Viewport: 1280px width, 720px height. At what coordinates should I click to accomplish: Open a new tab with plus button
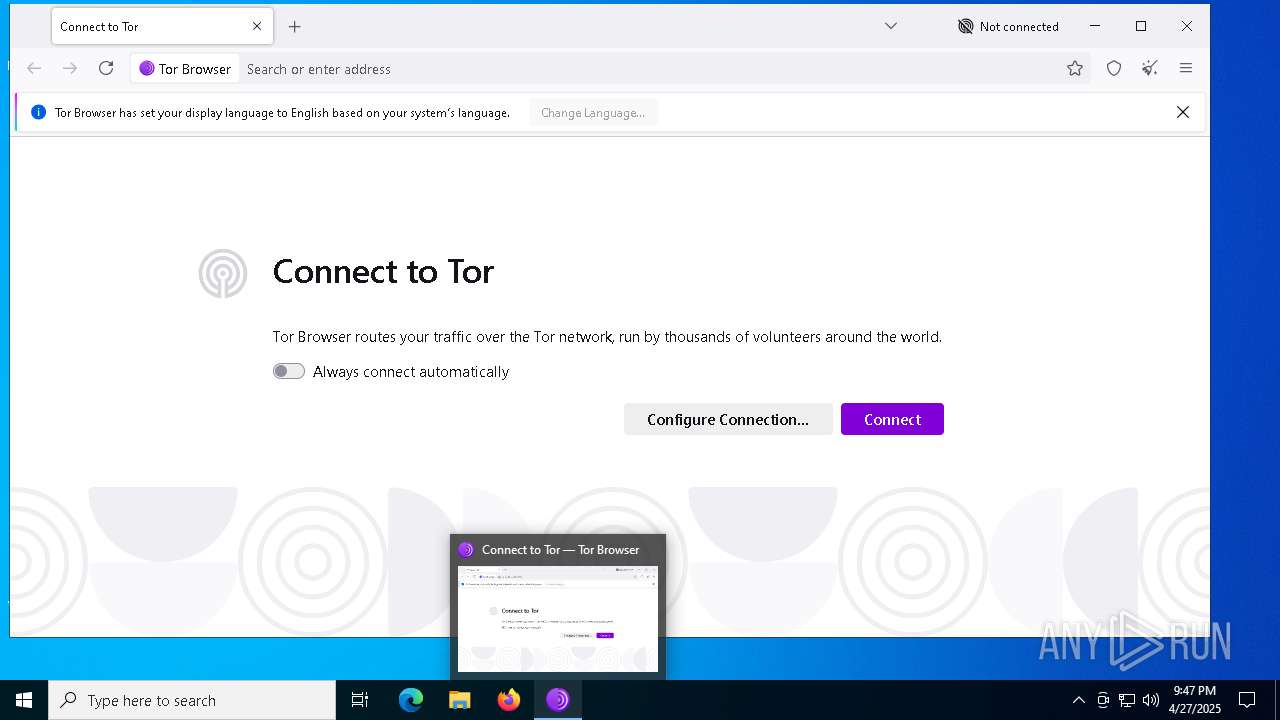coord(294,27)
